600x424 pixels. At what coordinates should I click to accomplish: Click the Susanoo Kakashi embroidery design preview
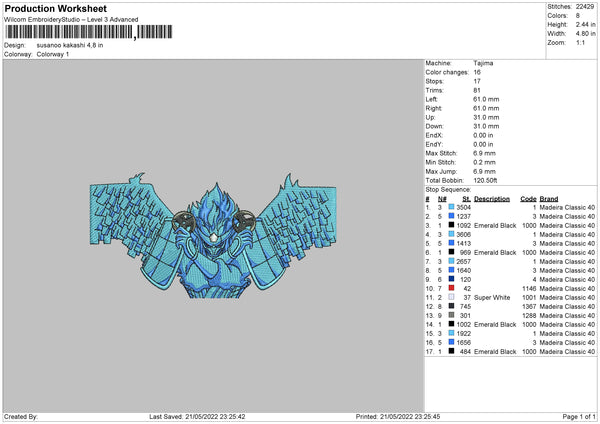213,236
